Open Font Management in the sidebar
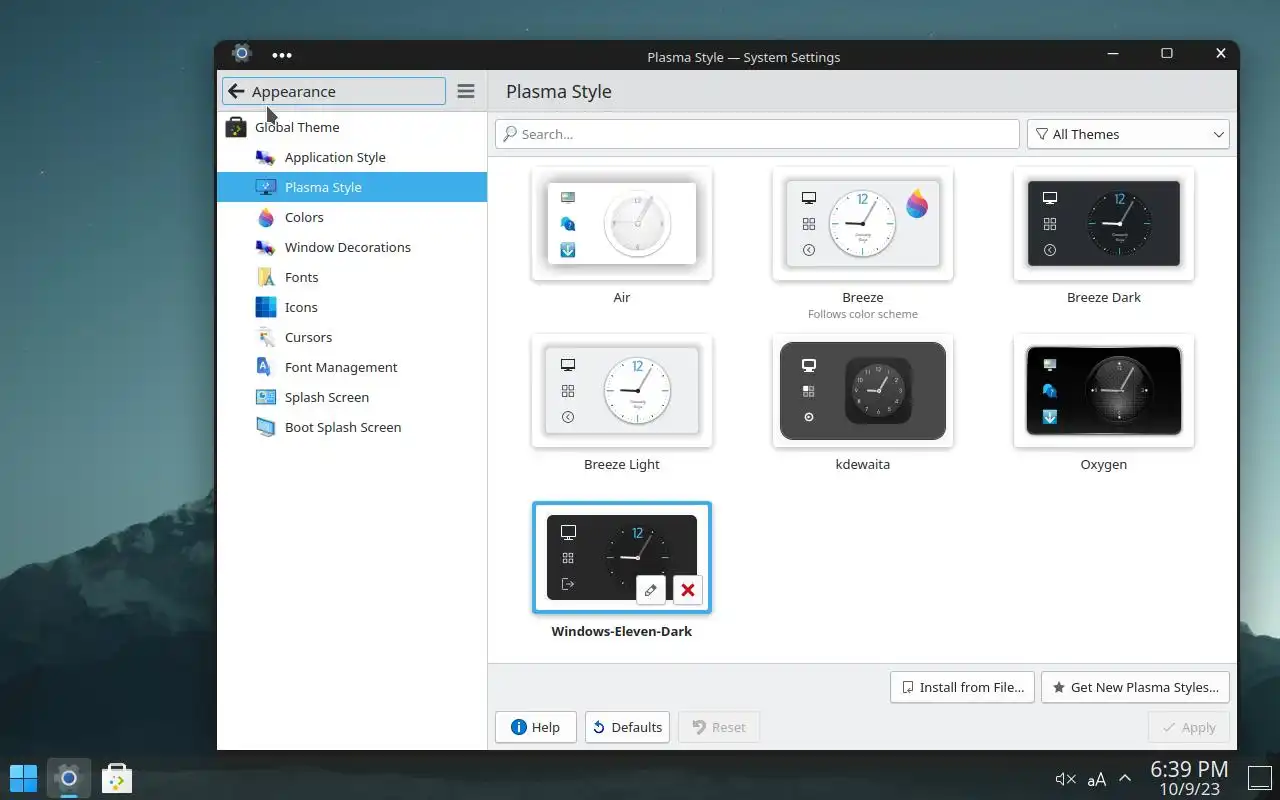Image resolution: width=1280 pixels, height=800 pixels. 352,367
